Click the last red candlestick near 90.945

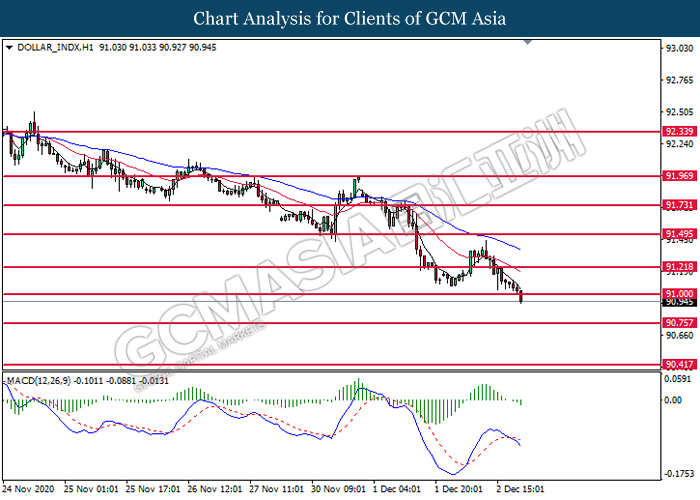click(521, 296)
